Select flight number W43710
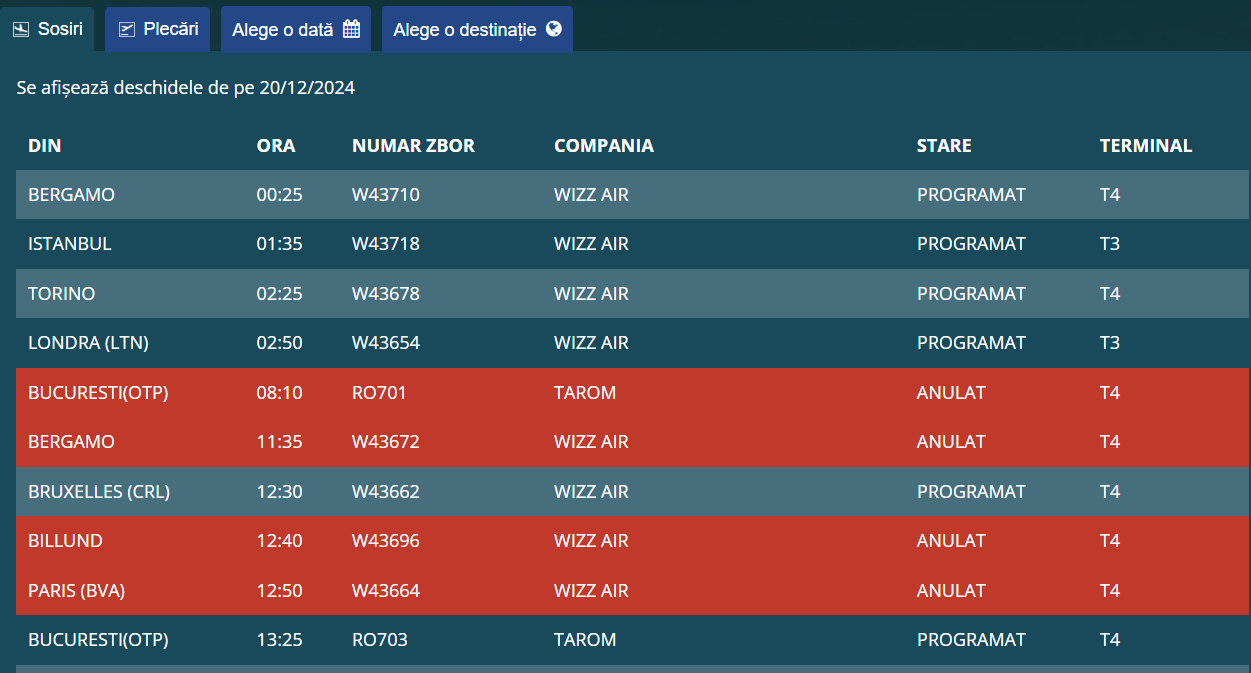This screenshot has width=1251, height=673. click(x=386, y=195)
